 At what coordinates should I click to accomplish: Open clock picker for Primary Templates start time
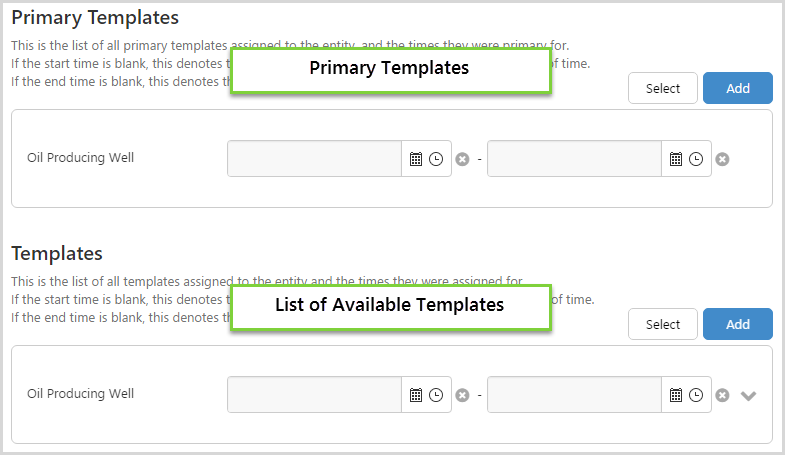(x=436, y=159)
